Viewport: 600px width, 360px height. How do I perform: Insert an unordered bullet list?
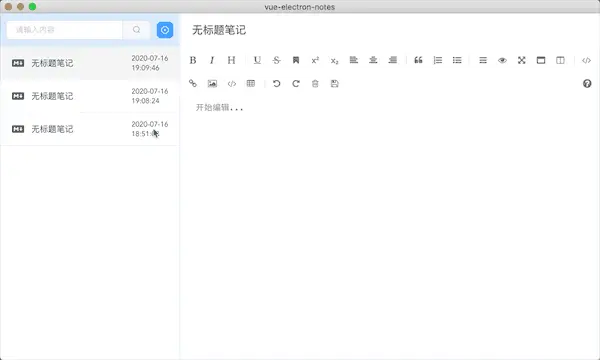(x=457, y=60)
